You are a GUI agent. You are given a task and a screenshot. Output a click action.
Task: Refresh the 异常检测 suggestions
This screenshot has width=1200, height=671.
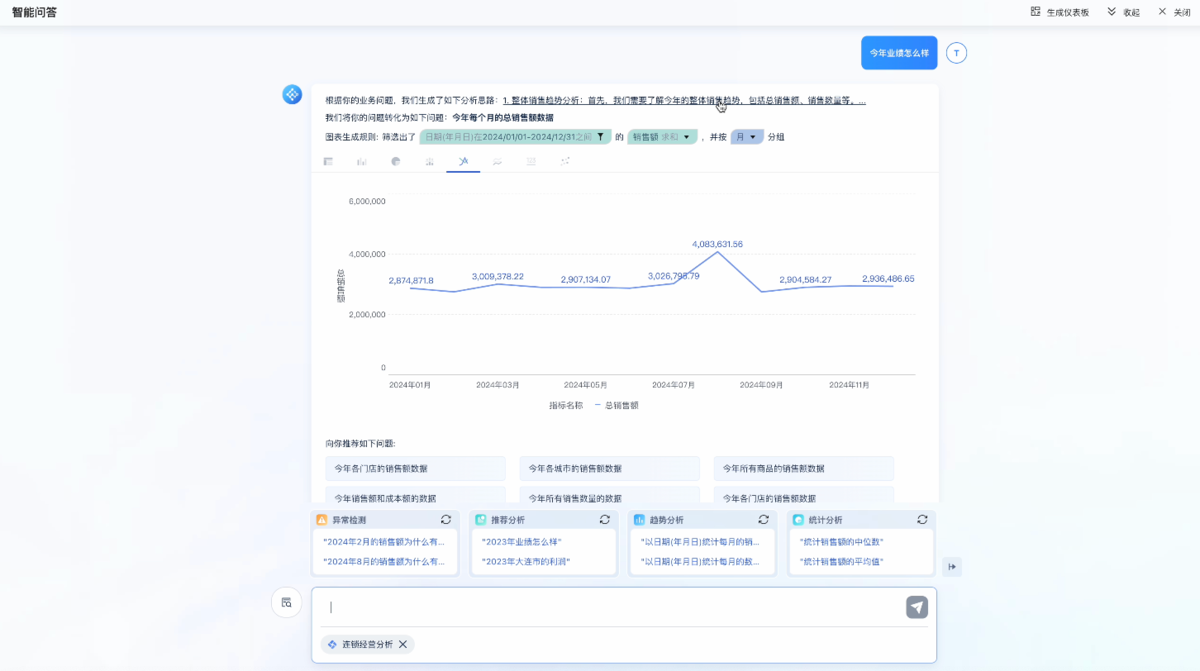click(x=446, y=520)
